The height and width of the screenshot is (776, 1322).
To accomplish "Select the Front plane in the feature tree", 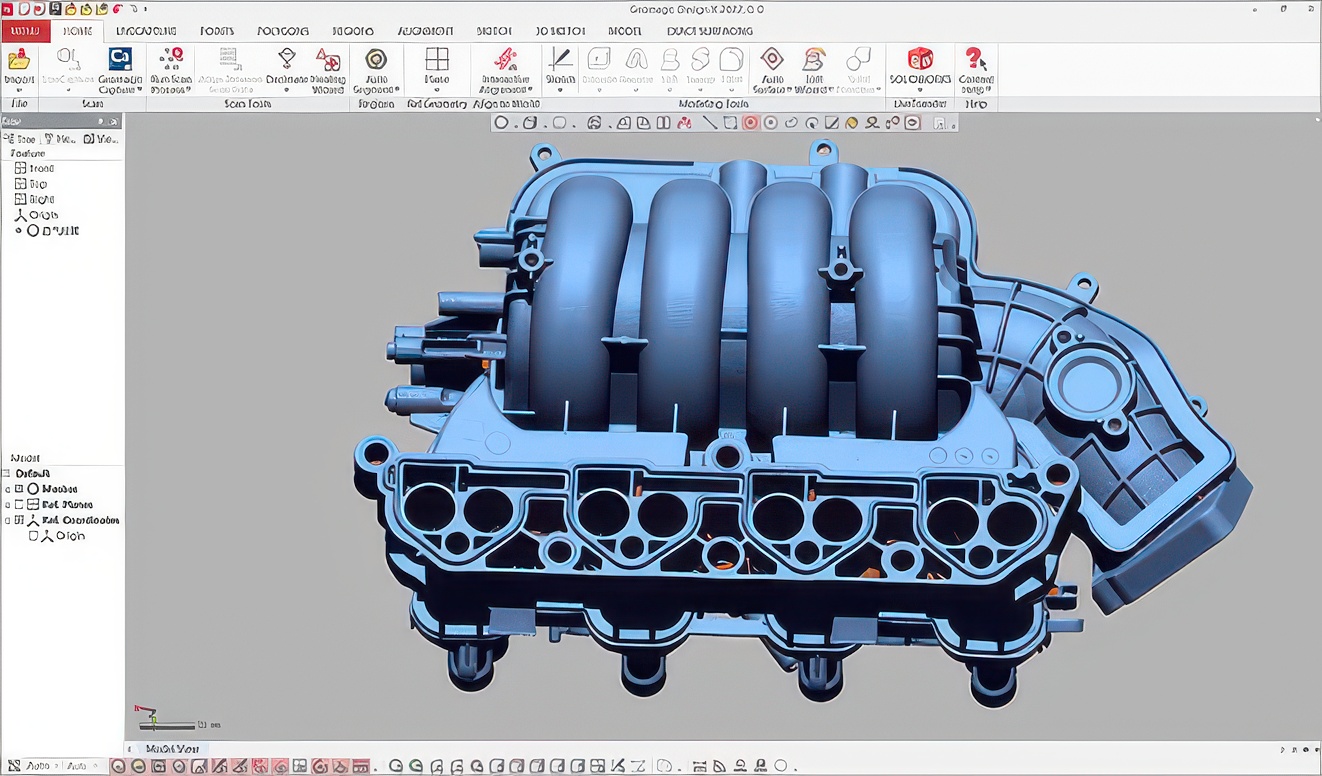I will point(40,169).
